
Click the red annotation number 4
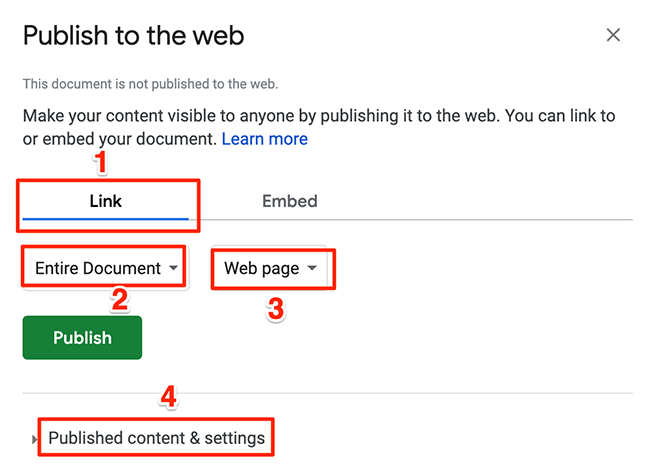click(169, 397)
